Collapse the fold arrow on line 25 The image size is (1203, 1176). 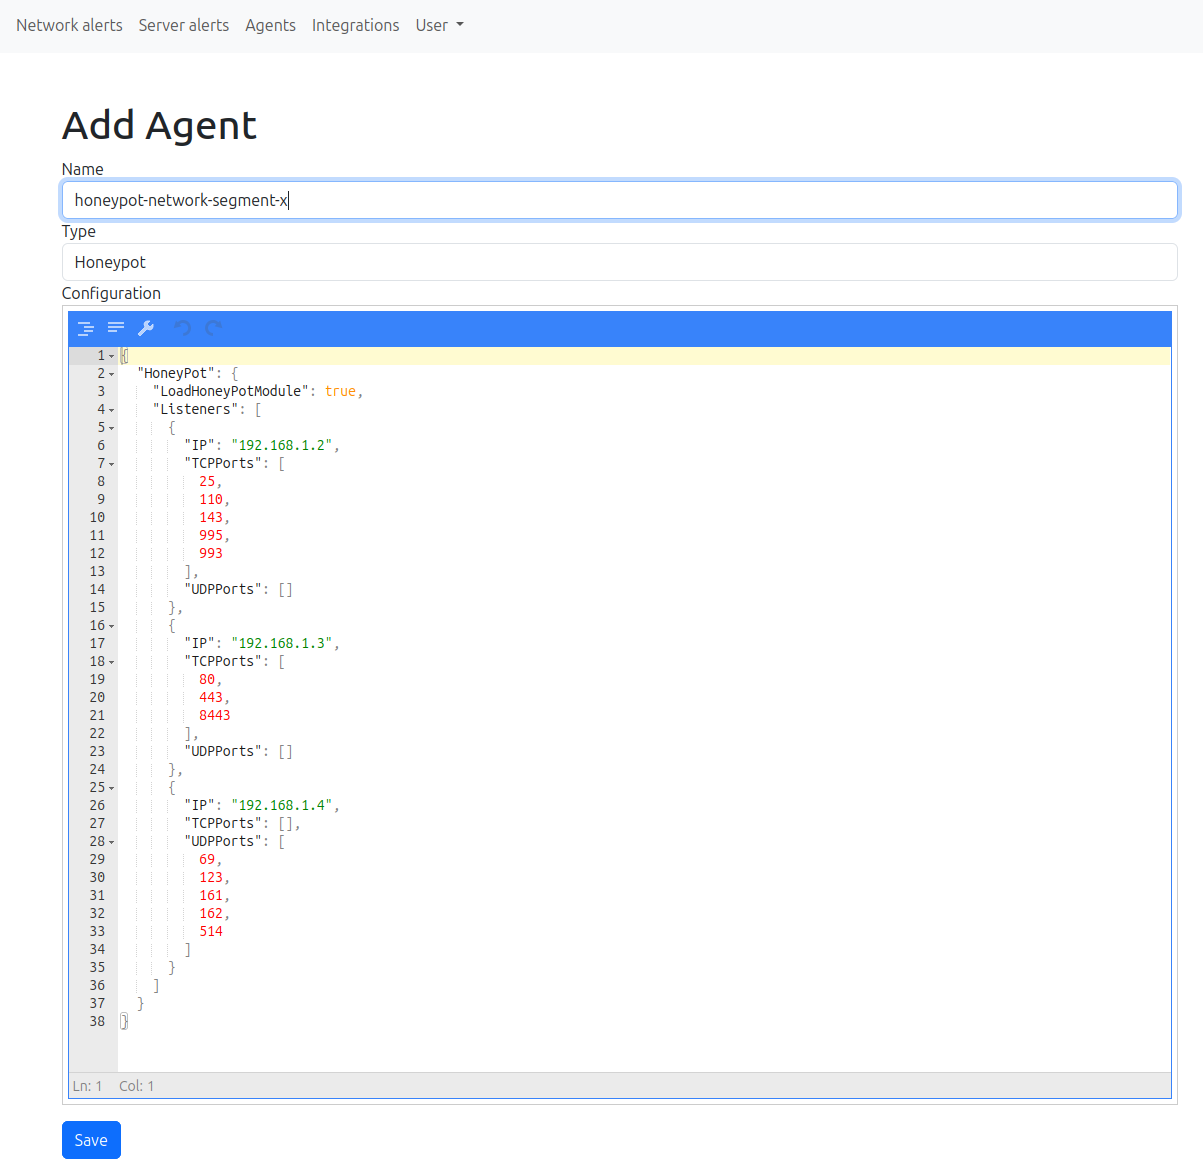pyautogui.click(x=112, y=788)
